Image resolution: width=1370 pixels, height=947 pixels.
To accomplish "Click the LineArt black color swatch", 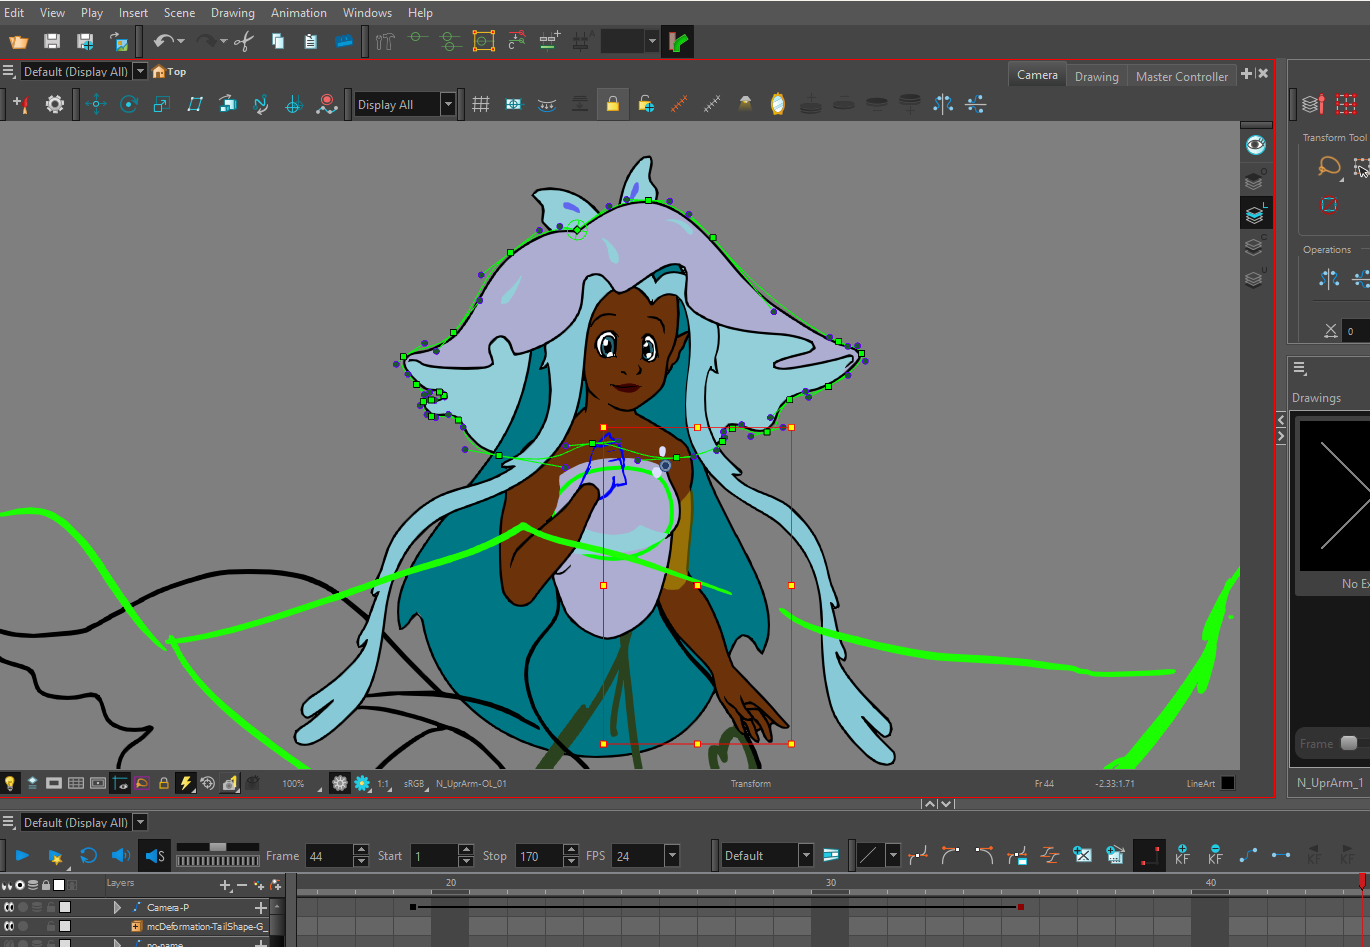I will [x=1228, y=783].
